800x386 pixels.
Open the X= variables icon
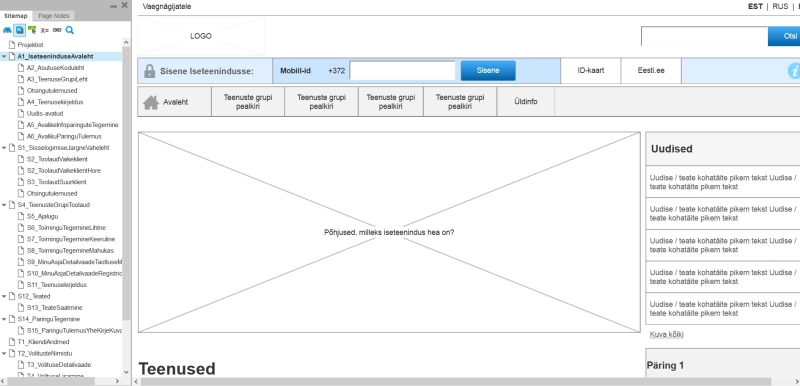point(45,30)
